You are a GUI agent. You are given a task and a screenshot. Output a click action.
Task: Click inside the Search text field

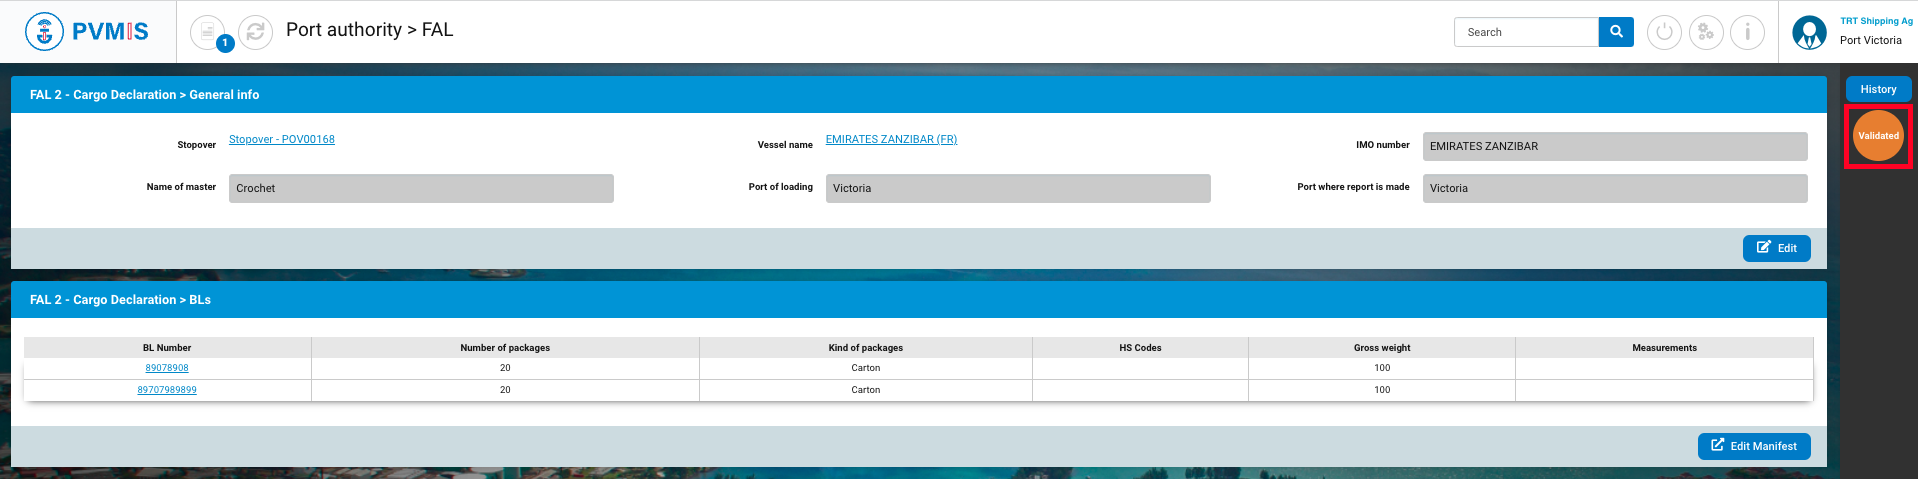[1526, 32]
